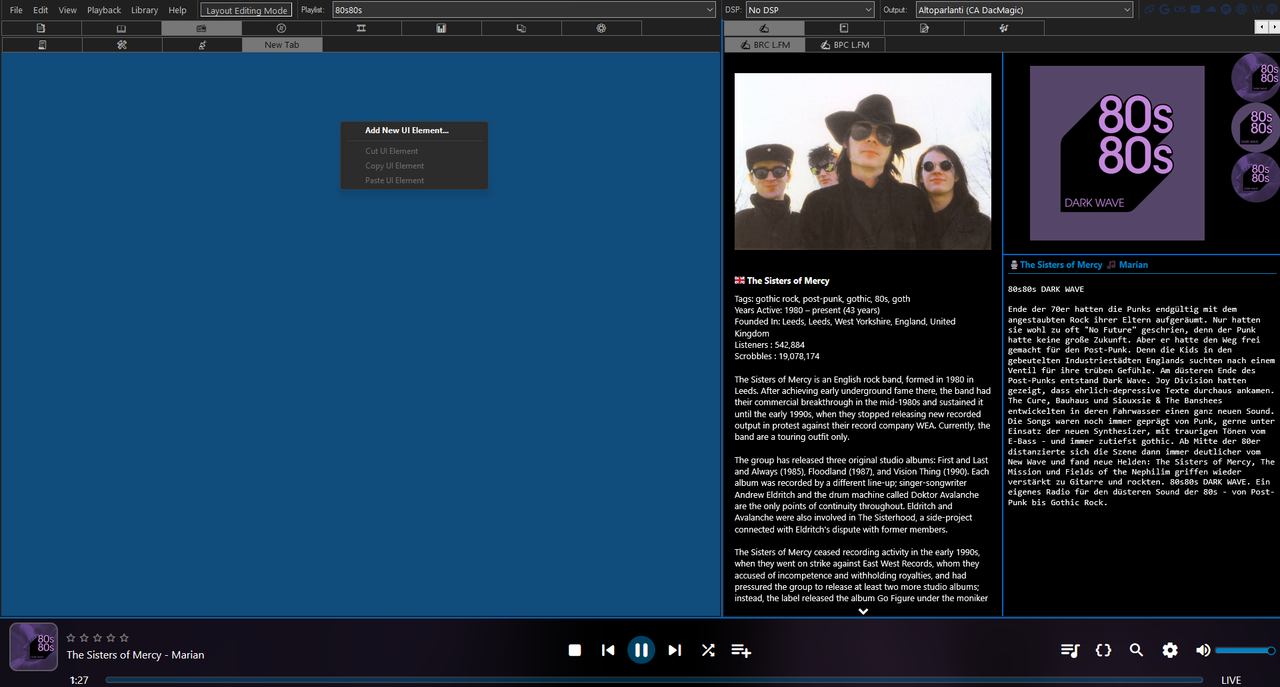Switch to the column pillar icon tab
The image size is (1280, 687).
point(361,28)
